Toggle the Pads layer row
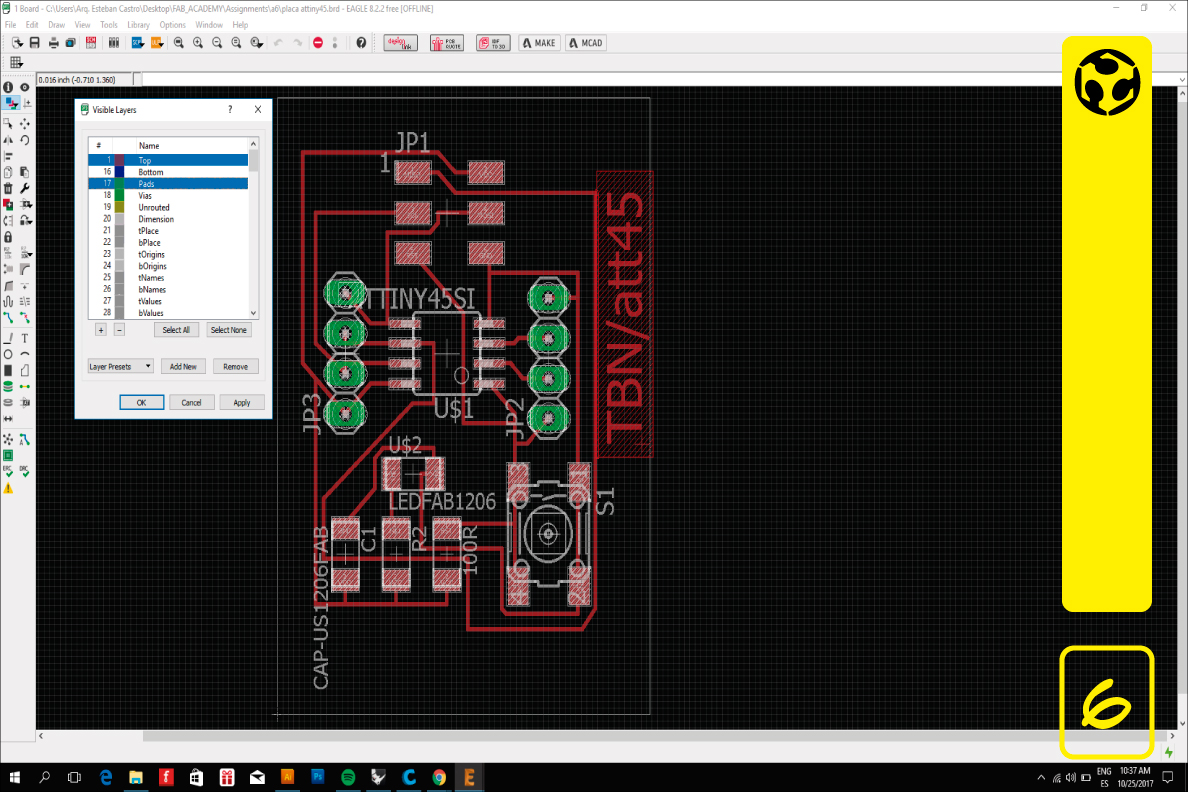The height and width of the screenshot is (792, 1188). [168, 183]
